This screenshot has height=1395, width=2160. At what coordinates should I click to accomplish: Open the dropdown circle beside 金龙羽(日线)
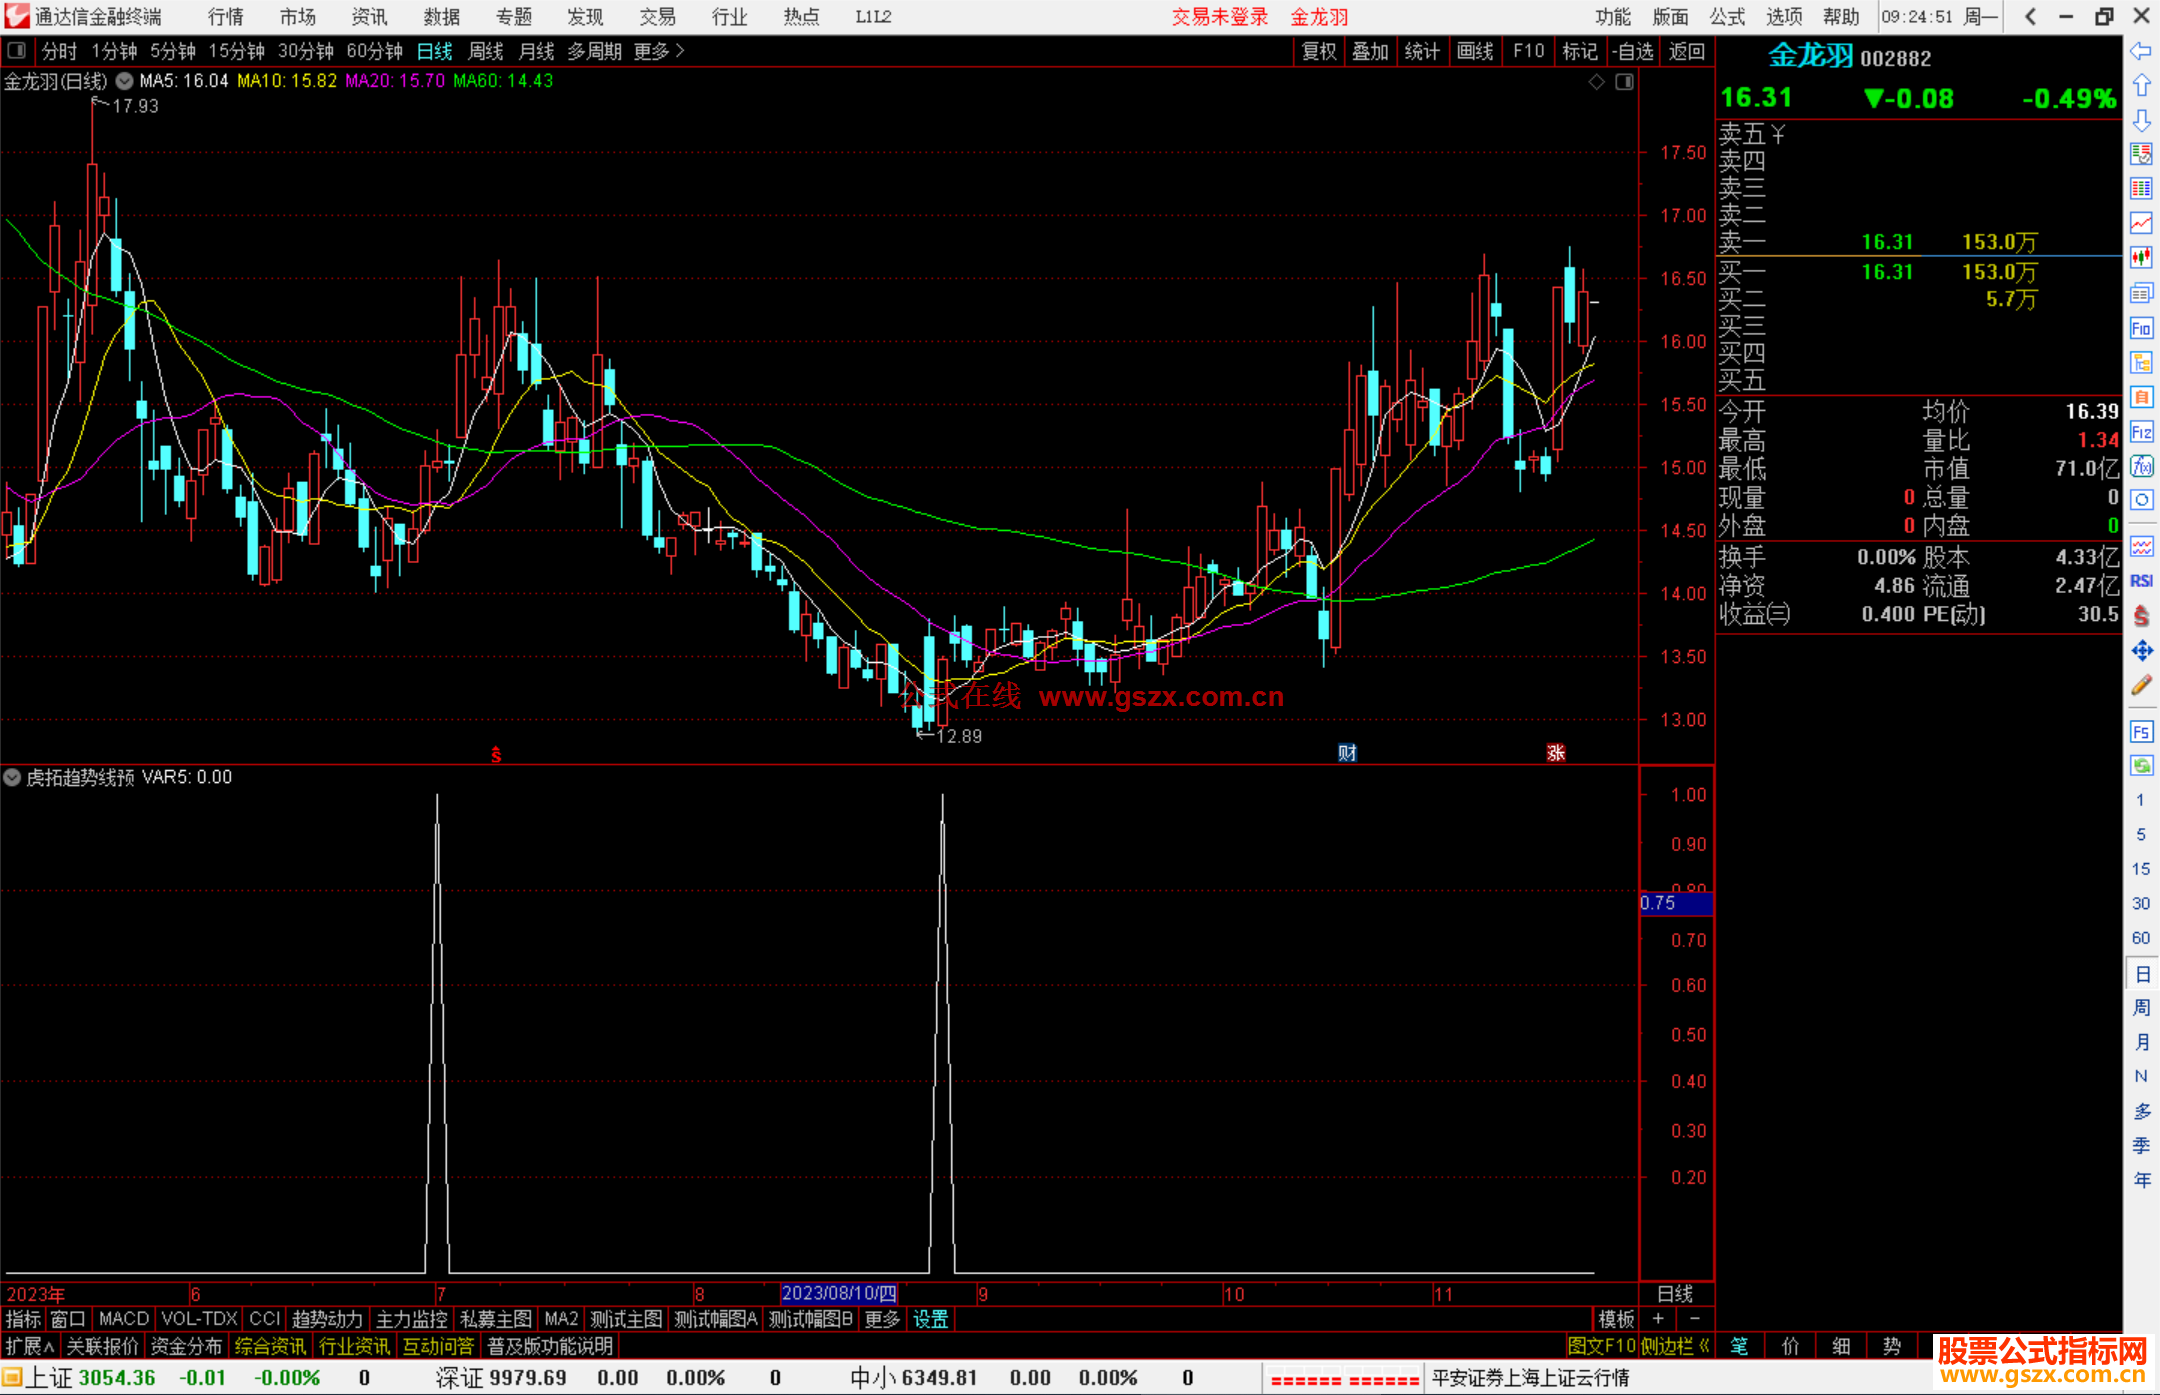(124, 81)
